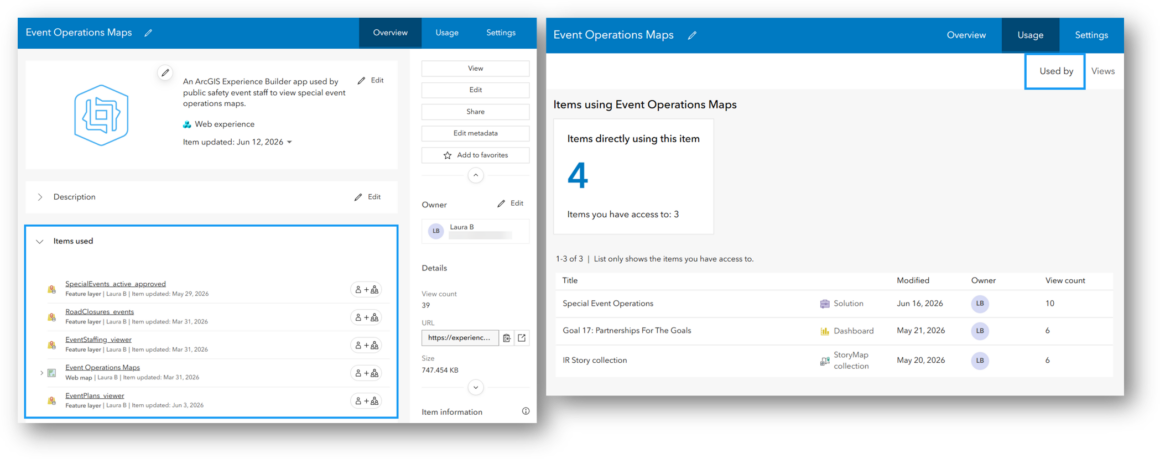
Task: Edit the item thumbnail with the pencil icon
Action: [x=166, y=73]
